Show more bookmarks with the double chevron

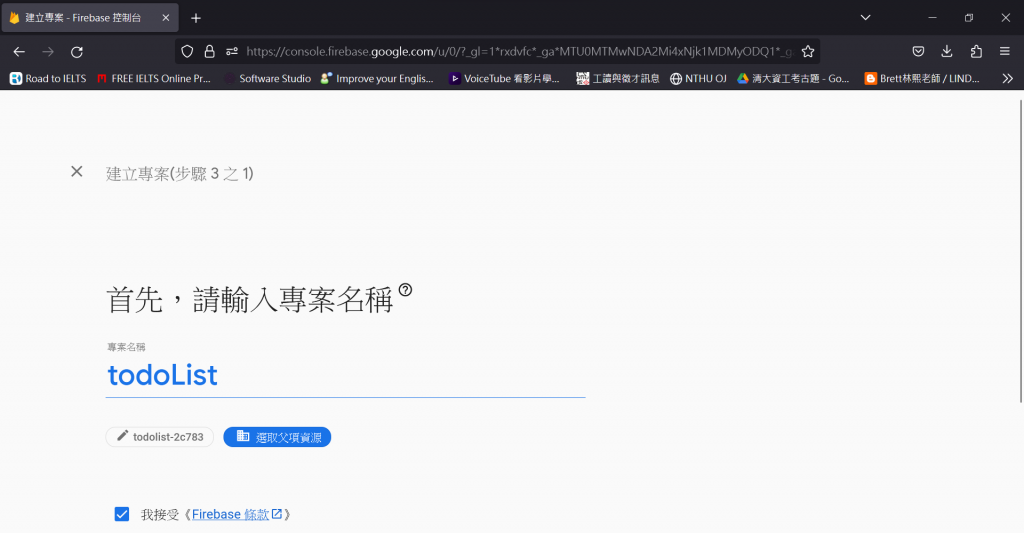[1008, 78]
